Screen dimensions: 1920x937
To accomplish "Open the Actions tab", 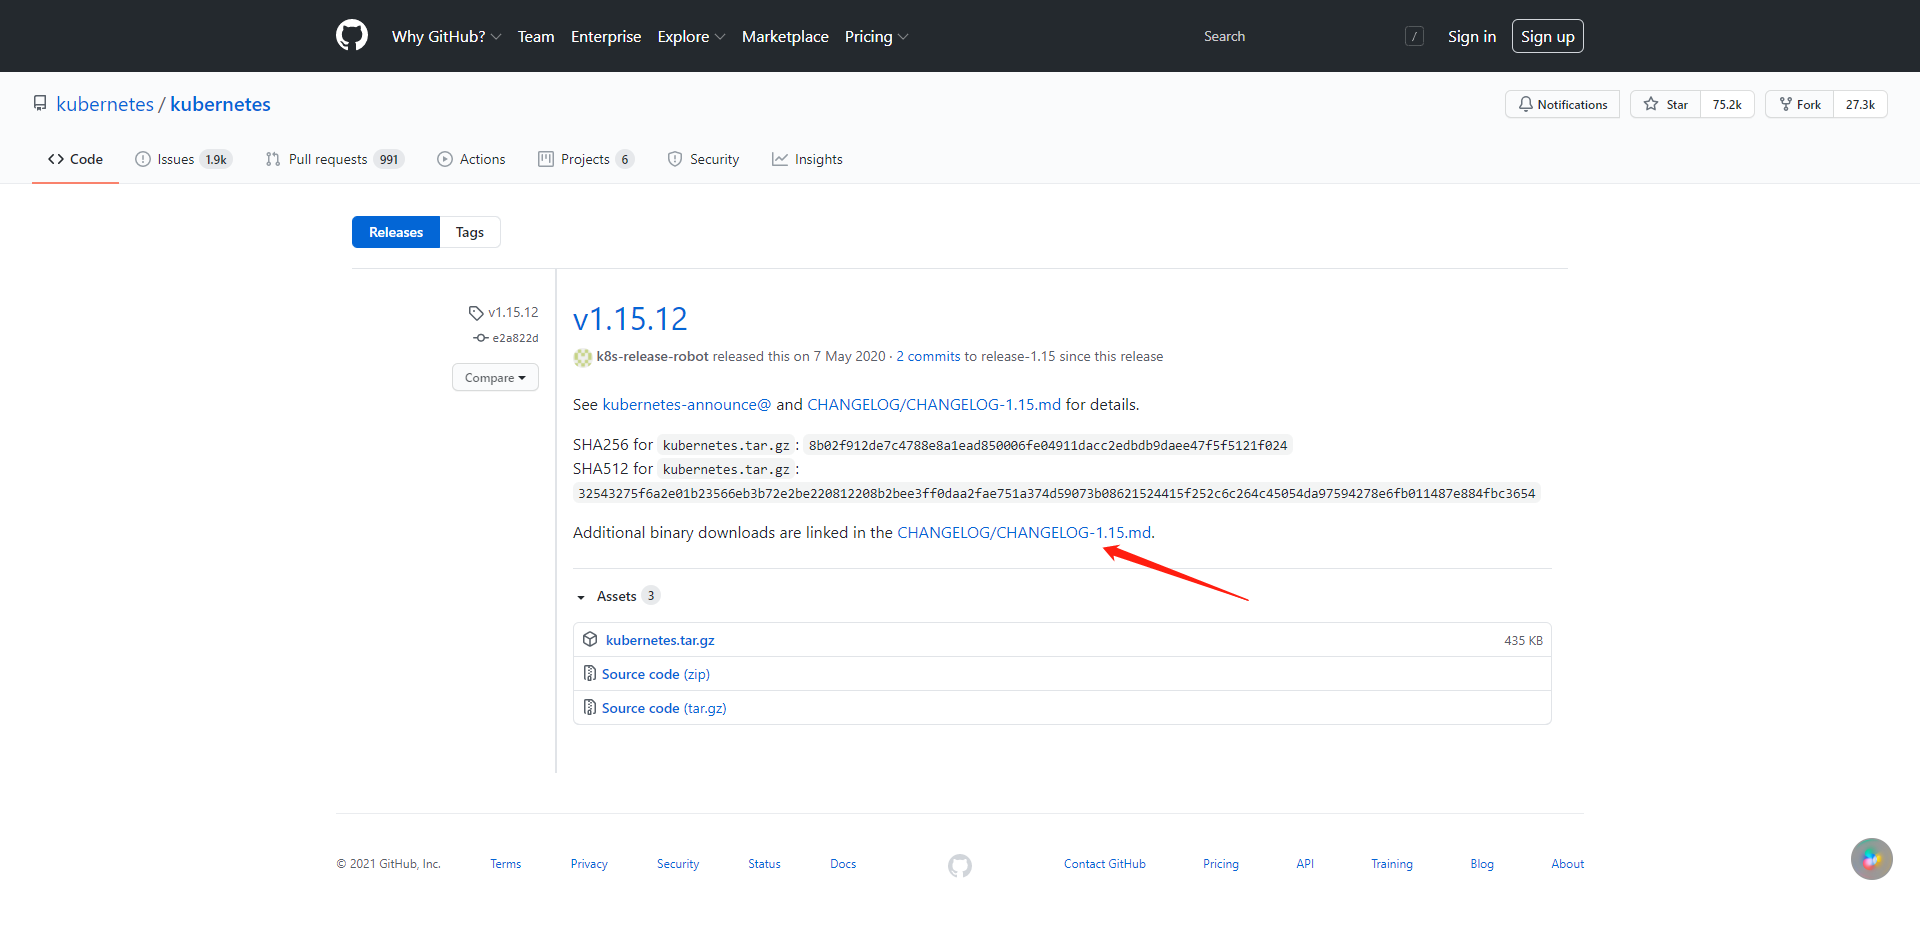I will coord(471,159).
